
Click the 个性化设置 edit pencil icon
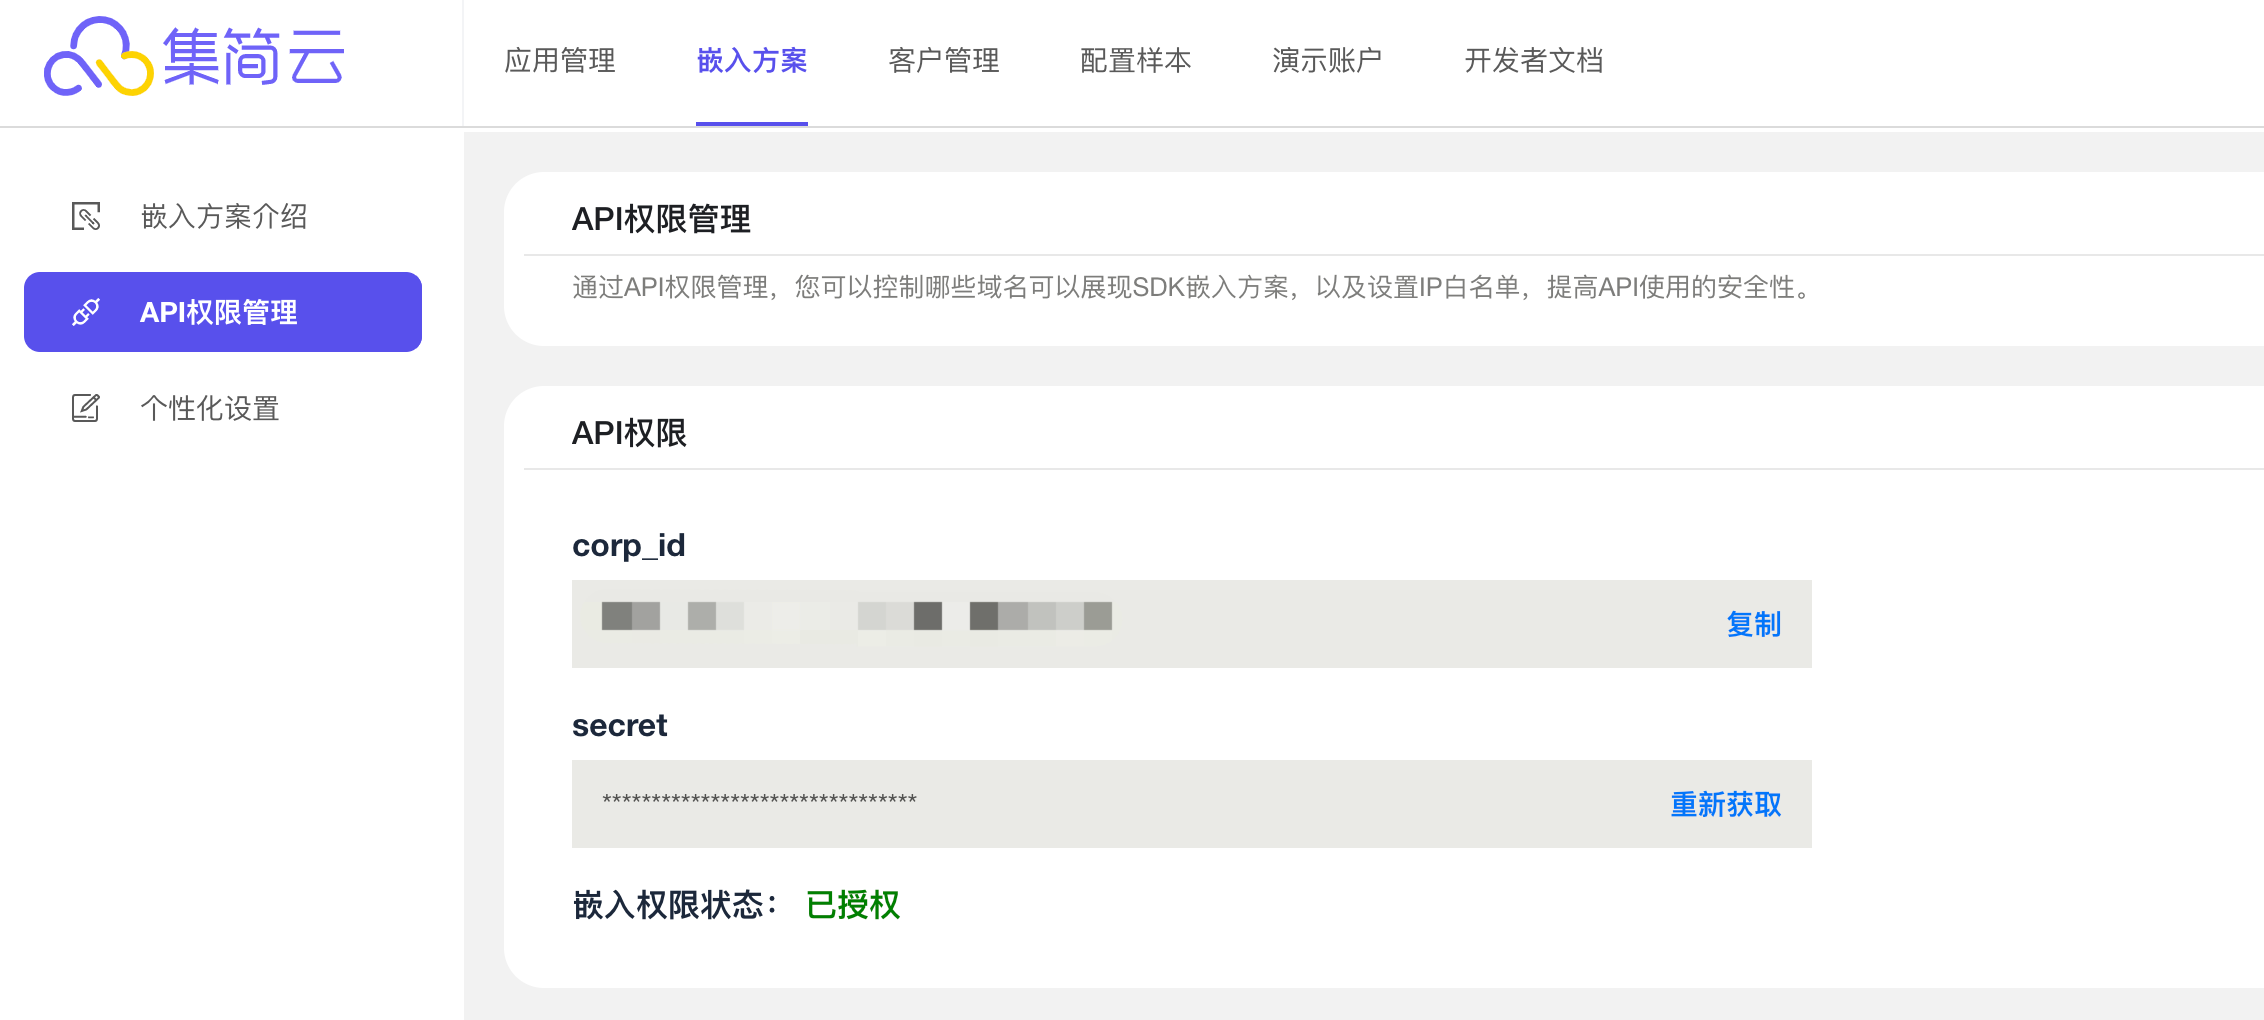point(86,408)
